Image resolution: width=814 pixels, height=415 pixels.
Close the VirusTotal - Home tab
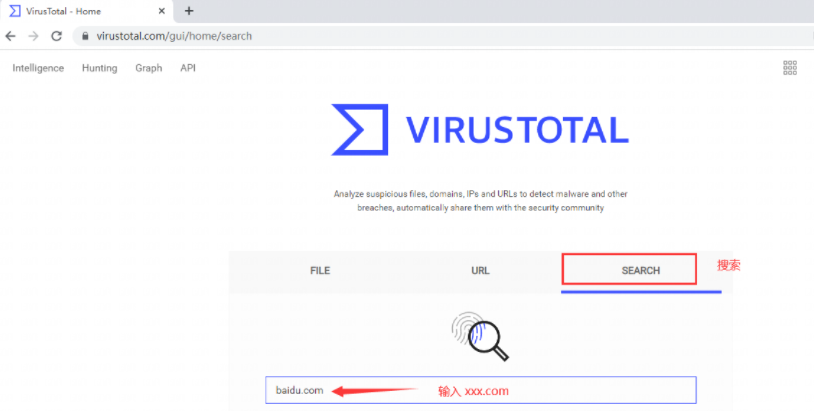[161, 11]
